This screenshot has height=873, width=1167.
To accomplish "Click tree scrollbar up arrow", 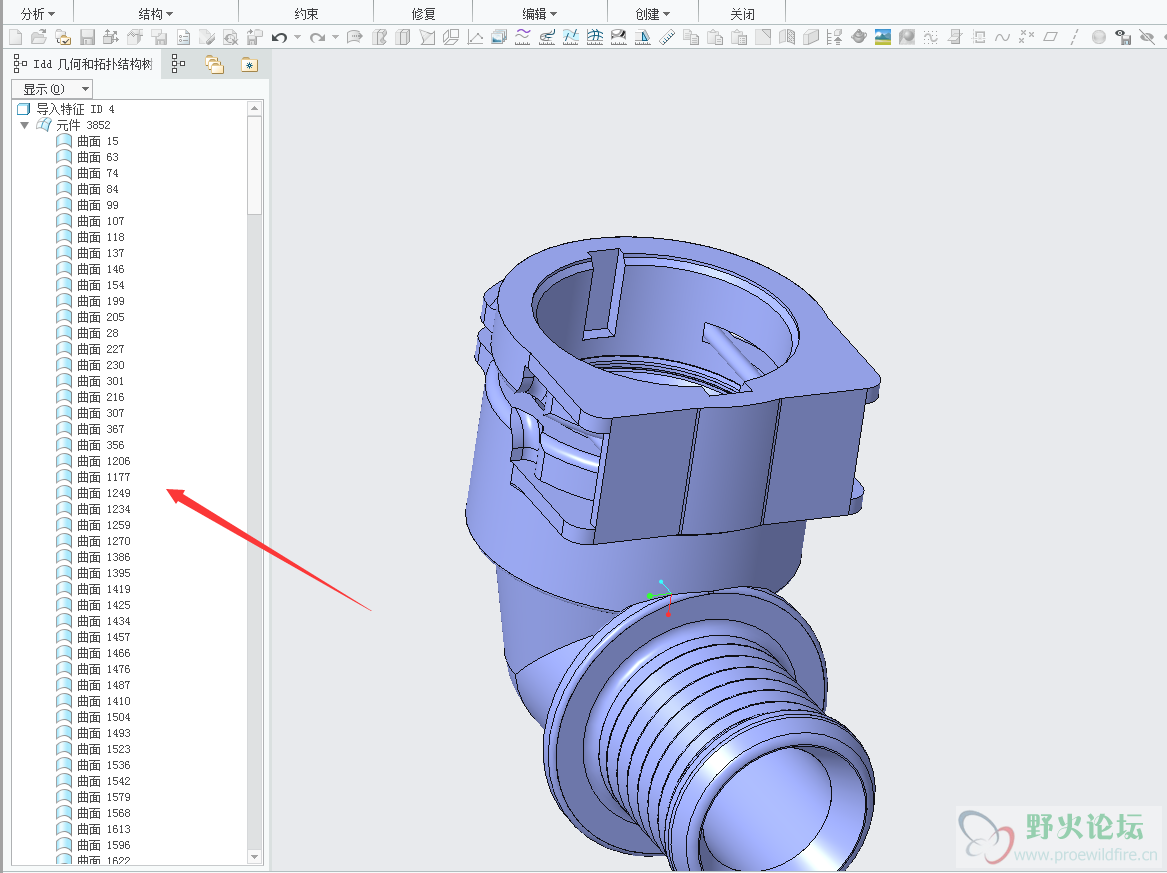I will point(255,109).
